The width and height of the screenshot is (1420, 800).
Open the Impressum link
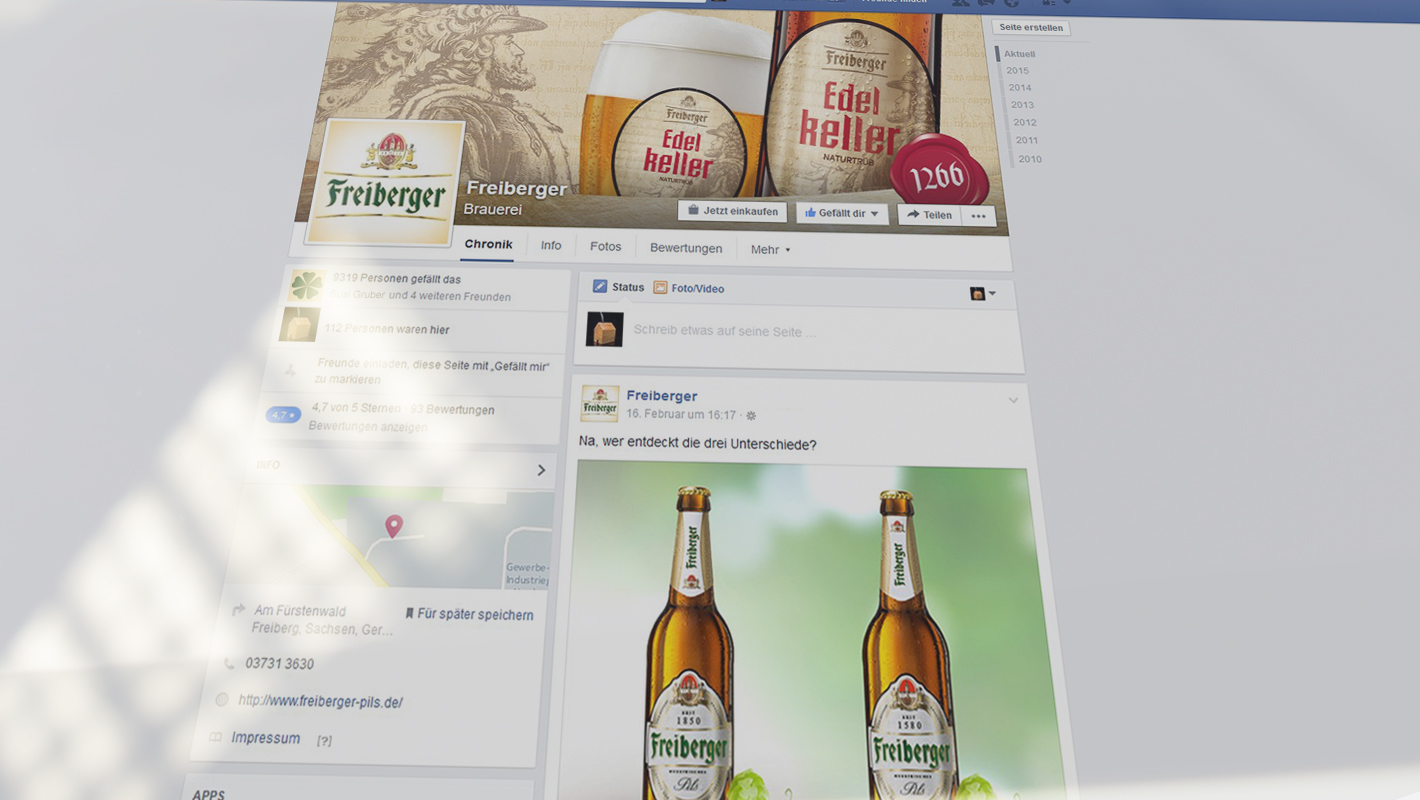(x=265, y=738)
